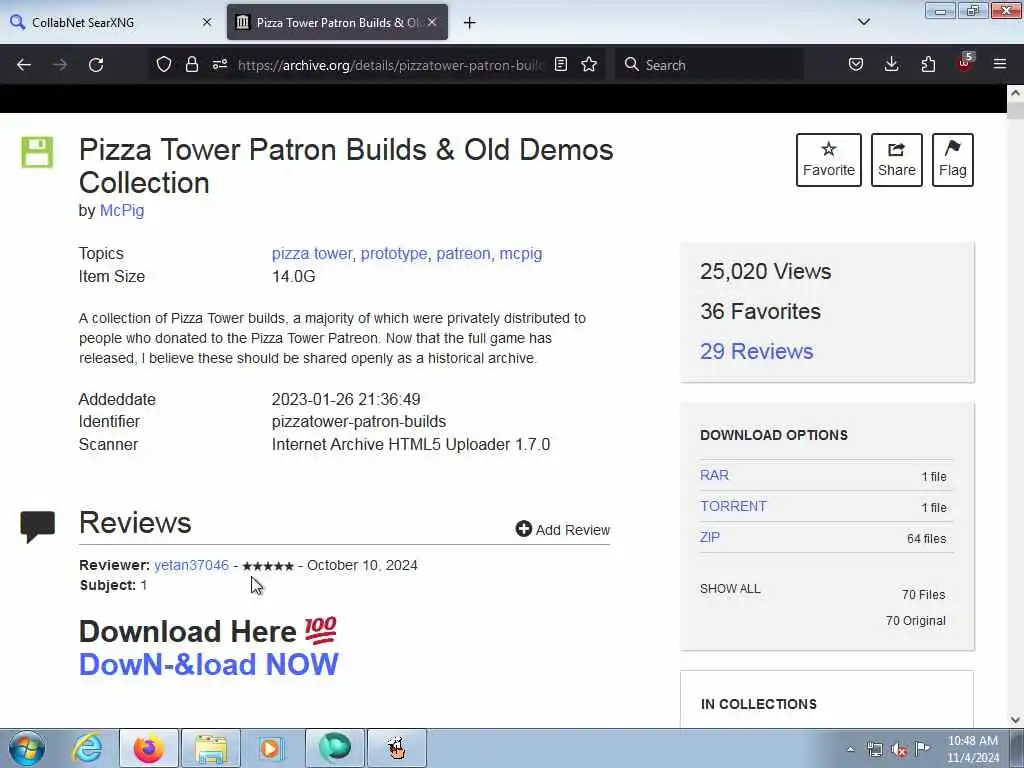Click the vertical scrollbar up arrow
Viewport: 1024px width, 768px height.
[x=1015, y=93]
